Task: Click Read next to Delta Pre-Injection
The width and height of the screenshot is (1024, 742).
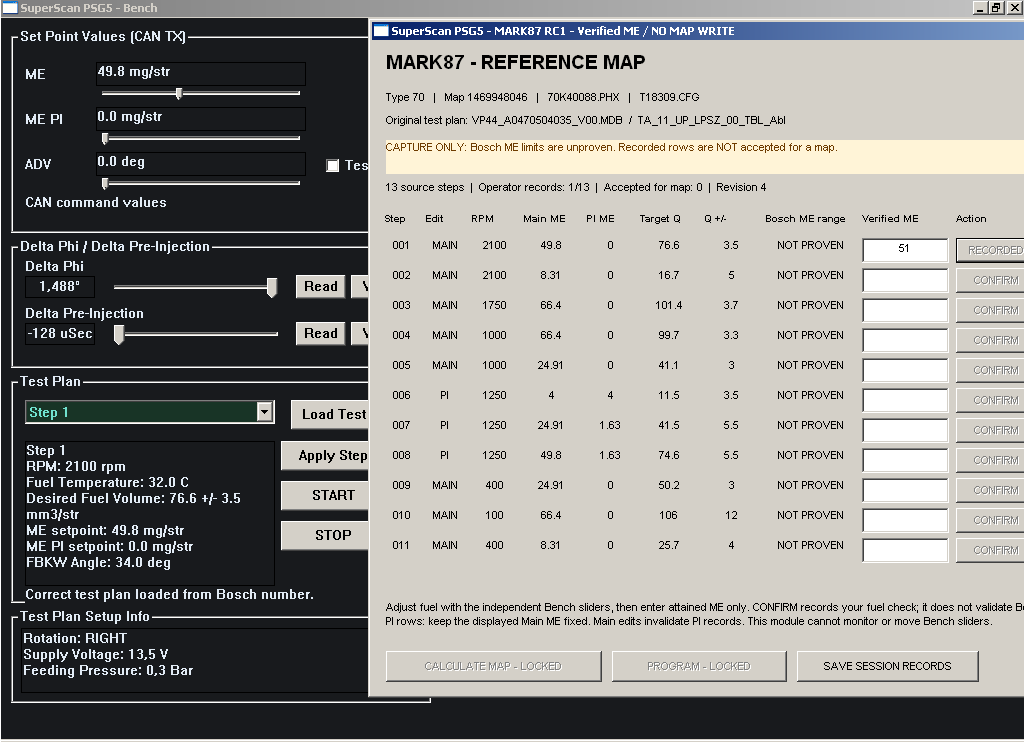Action: click(x=321, y=333)
